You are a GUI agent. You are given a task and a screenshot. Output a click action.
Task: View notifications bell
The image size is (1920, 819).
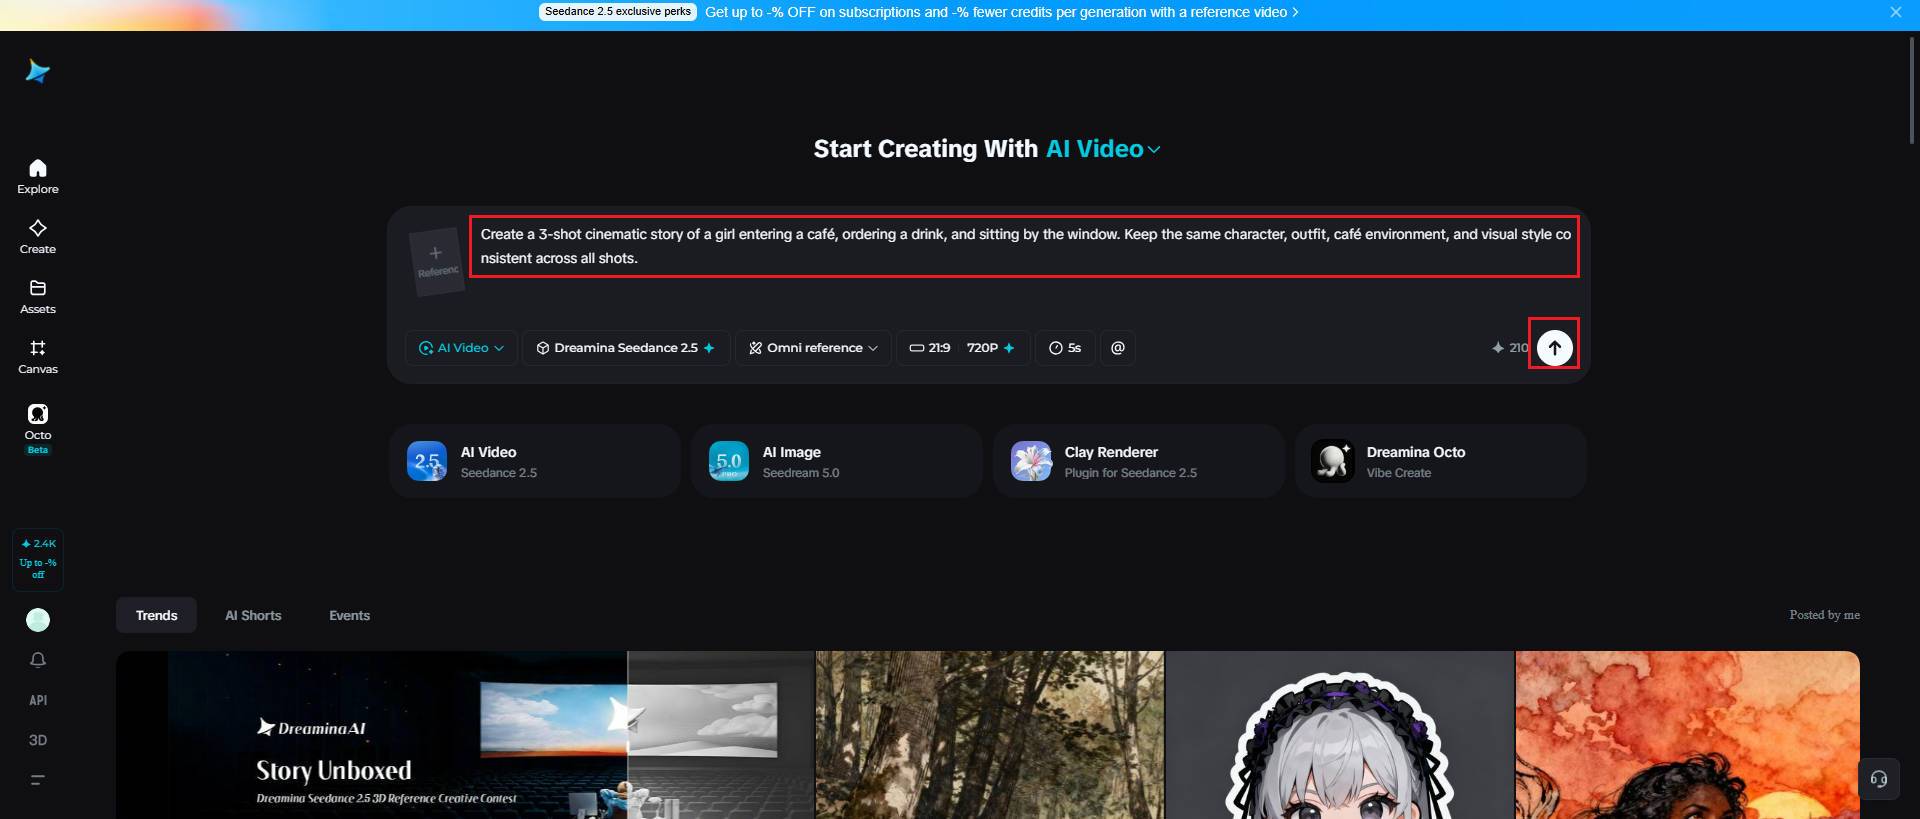38,660
